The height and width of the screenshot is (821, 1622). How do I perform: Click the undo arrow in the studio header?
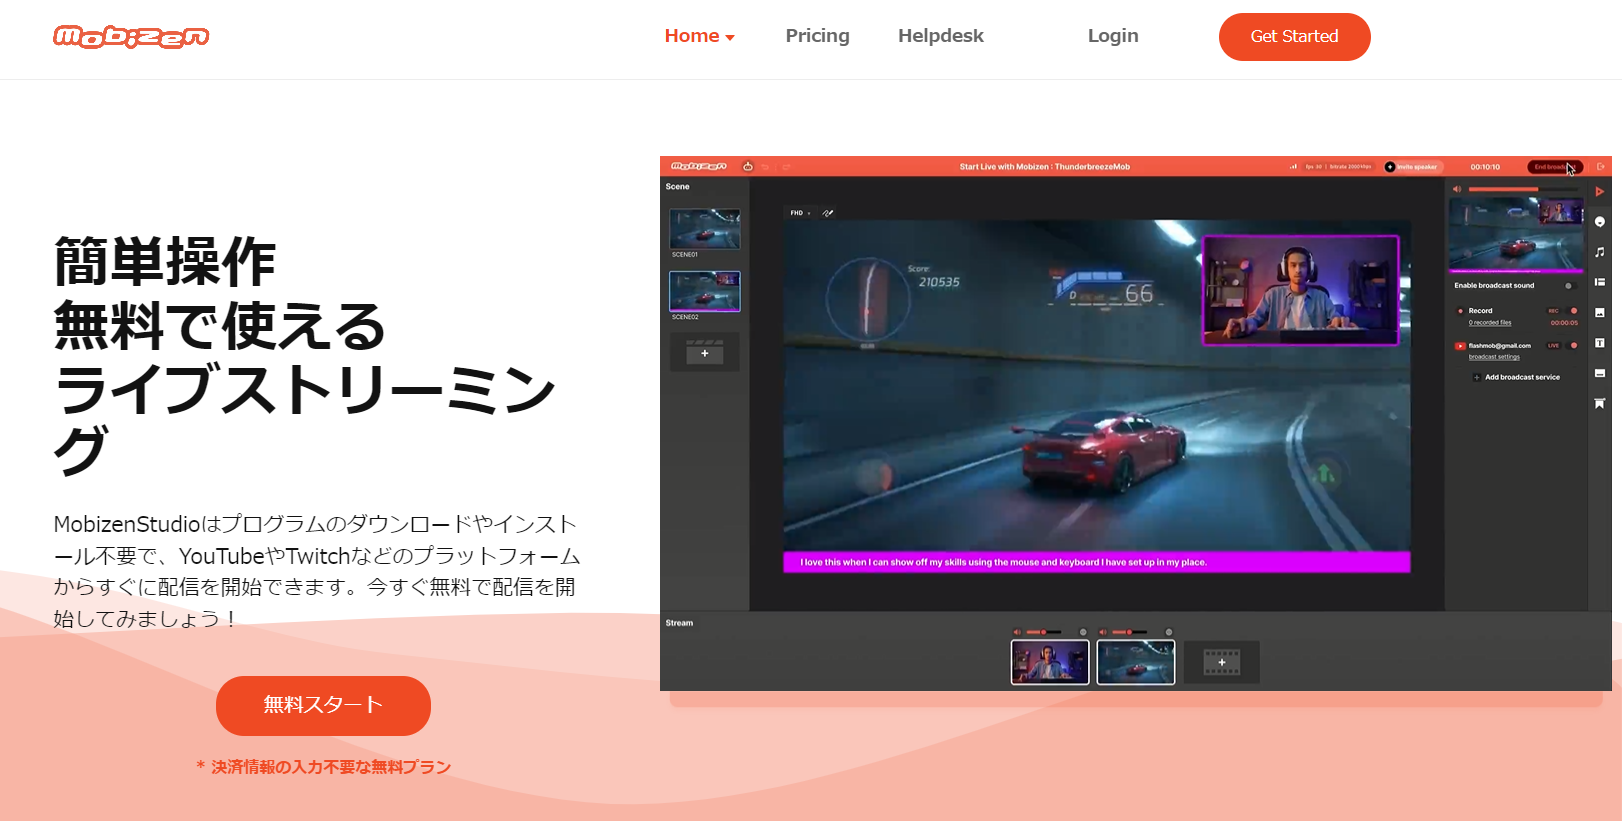pyautogui.click(x=766, y=167)
